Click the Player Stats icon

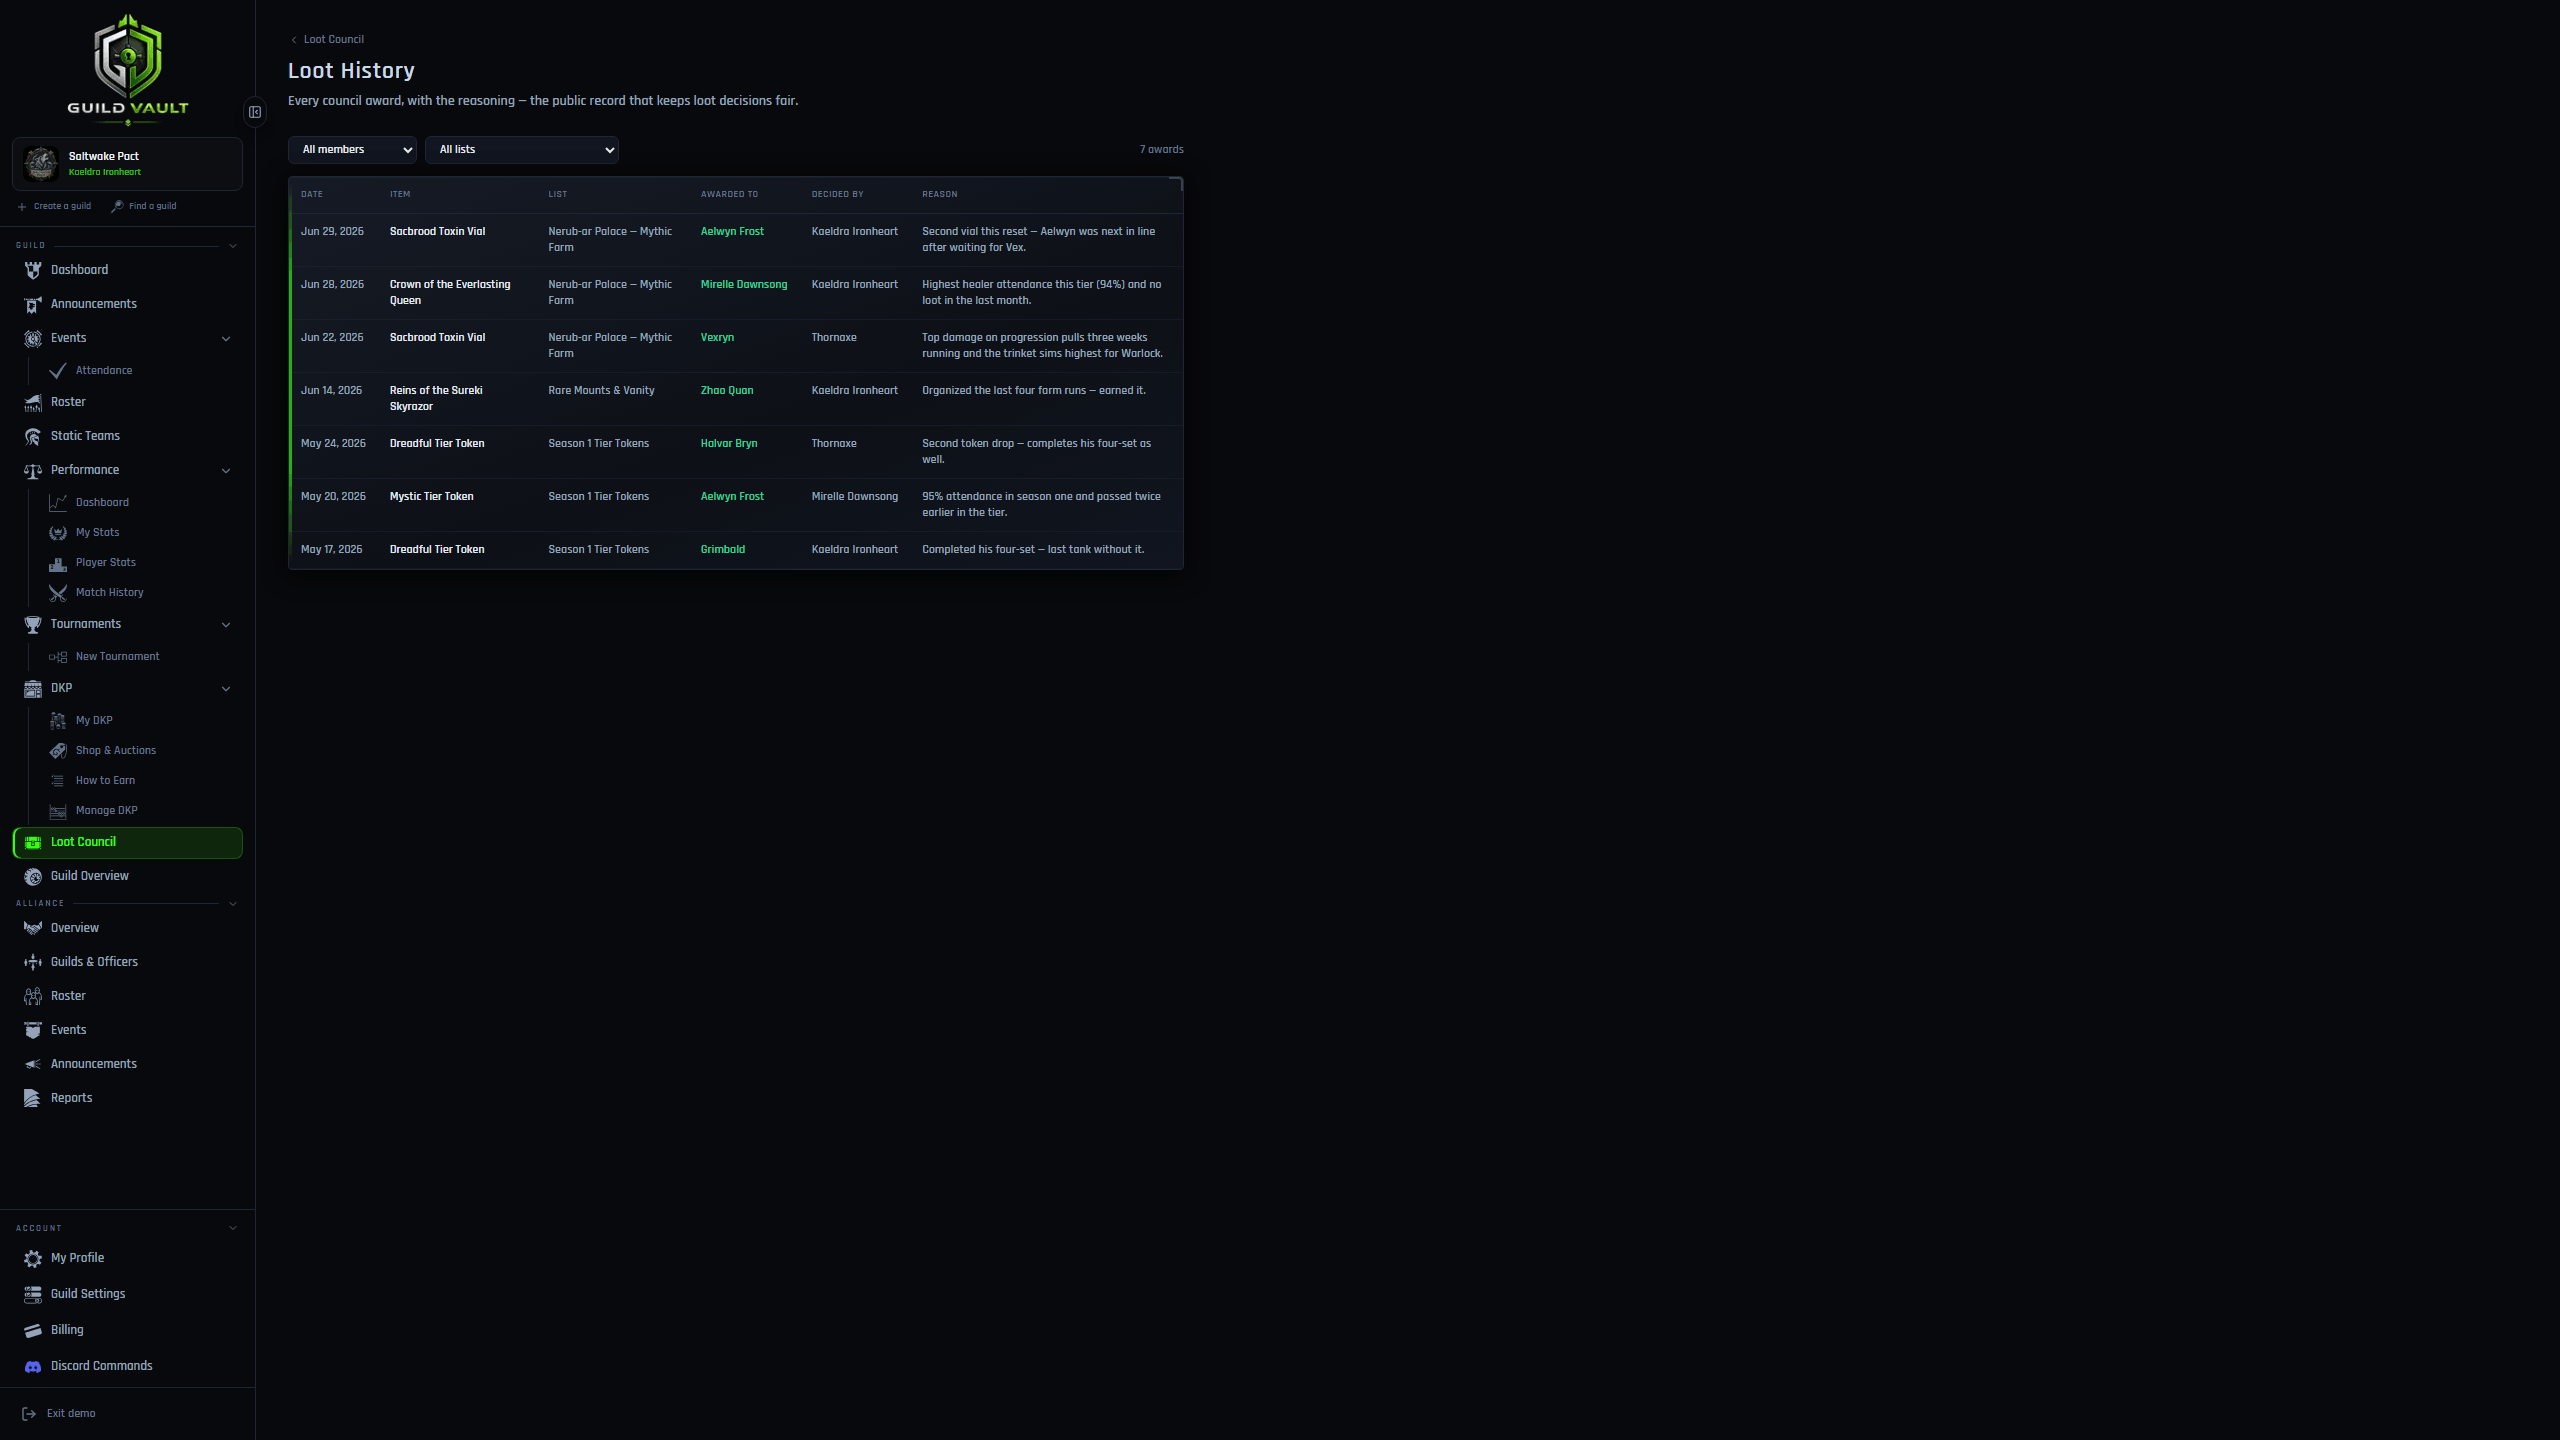[58, 563]
